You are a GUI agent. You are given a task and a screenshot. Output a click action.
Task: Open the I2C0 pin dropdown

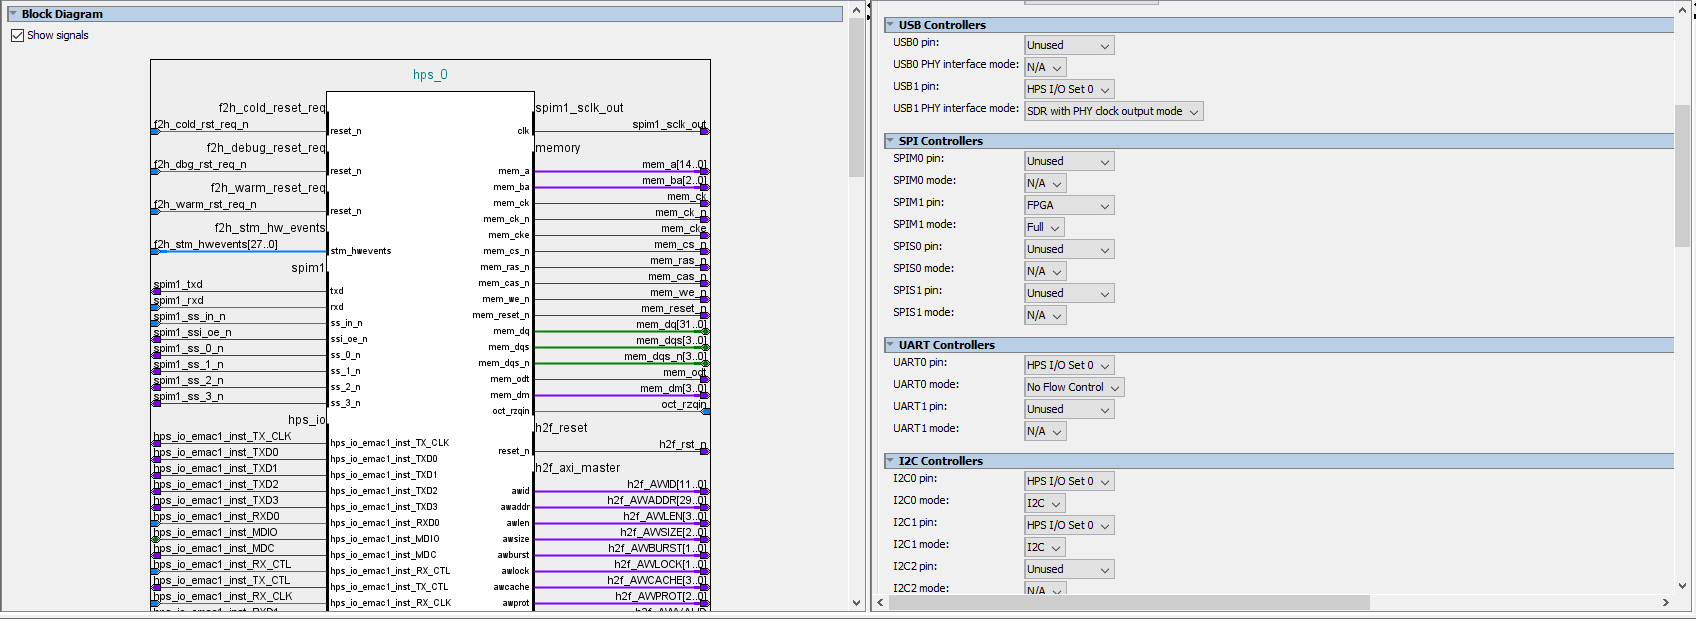click(1068, 481)
